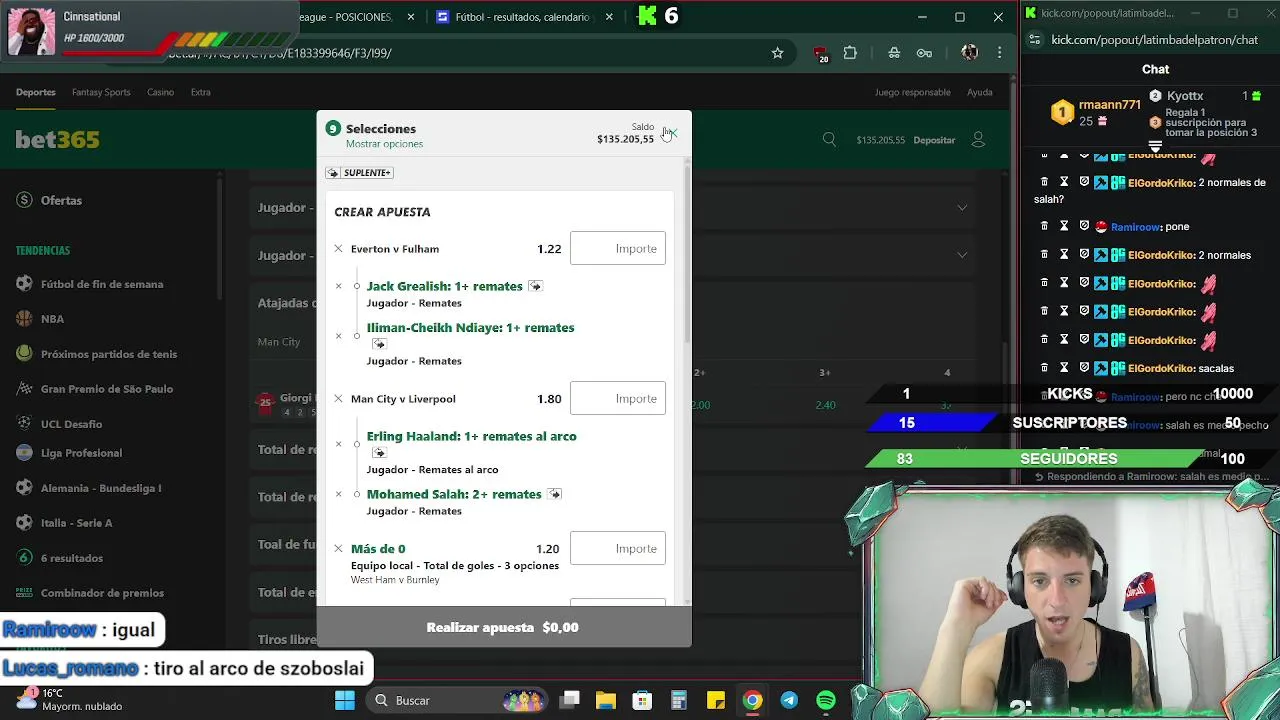Click the substitute icon under Iliman-Cheikh Ndiaye

[379, 344]
